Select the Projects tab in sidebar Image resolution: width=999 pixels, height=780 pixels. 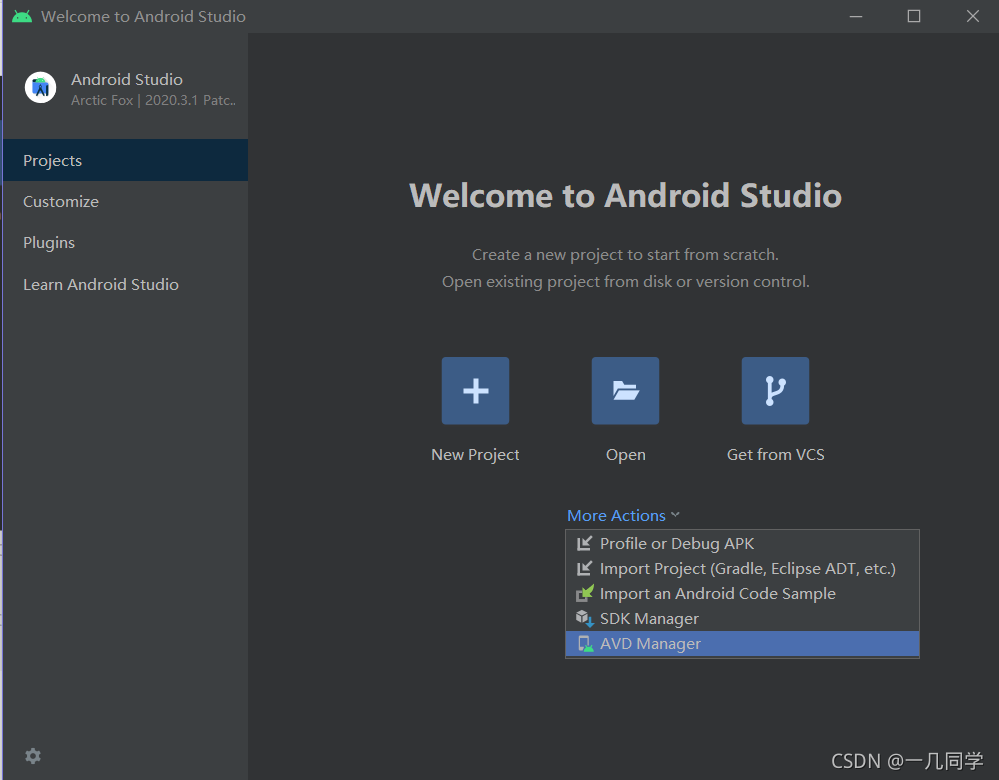pyautogui.click(x=126, y=160)
